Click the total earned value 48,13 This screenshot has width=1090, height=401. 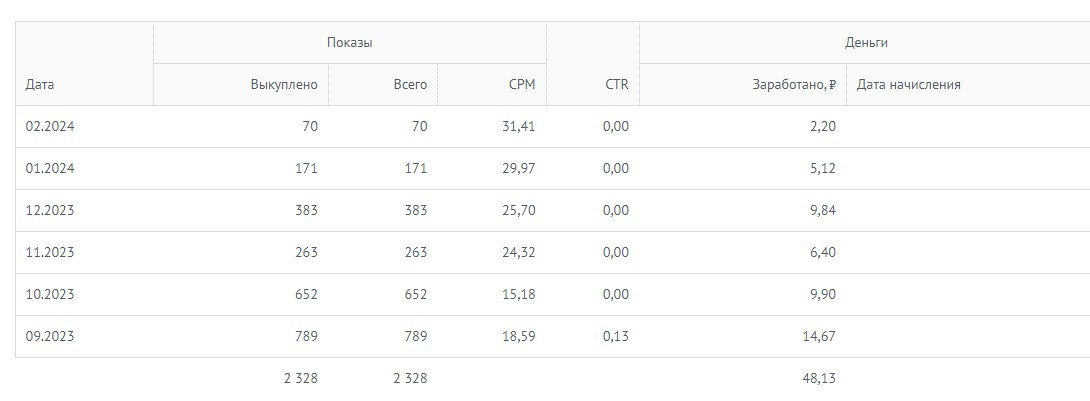click(819, 379)
